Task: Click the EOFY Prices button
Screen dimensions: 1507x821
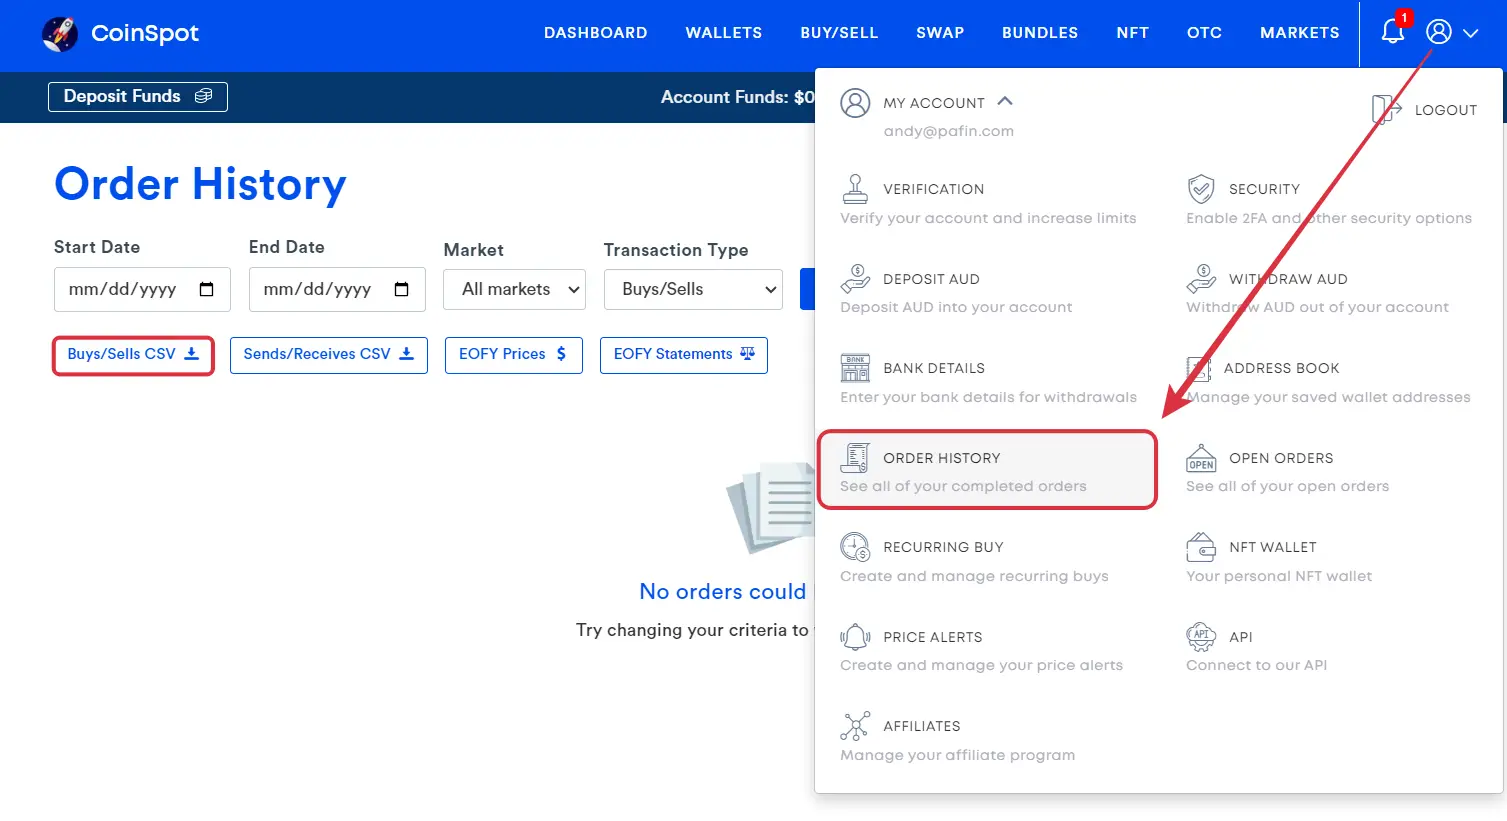Action: (514, 355)
